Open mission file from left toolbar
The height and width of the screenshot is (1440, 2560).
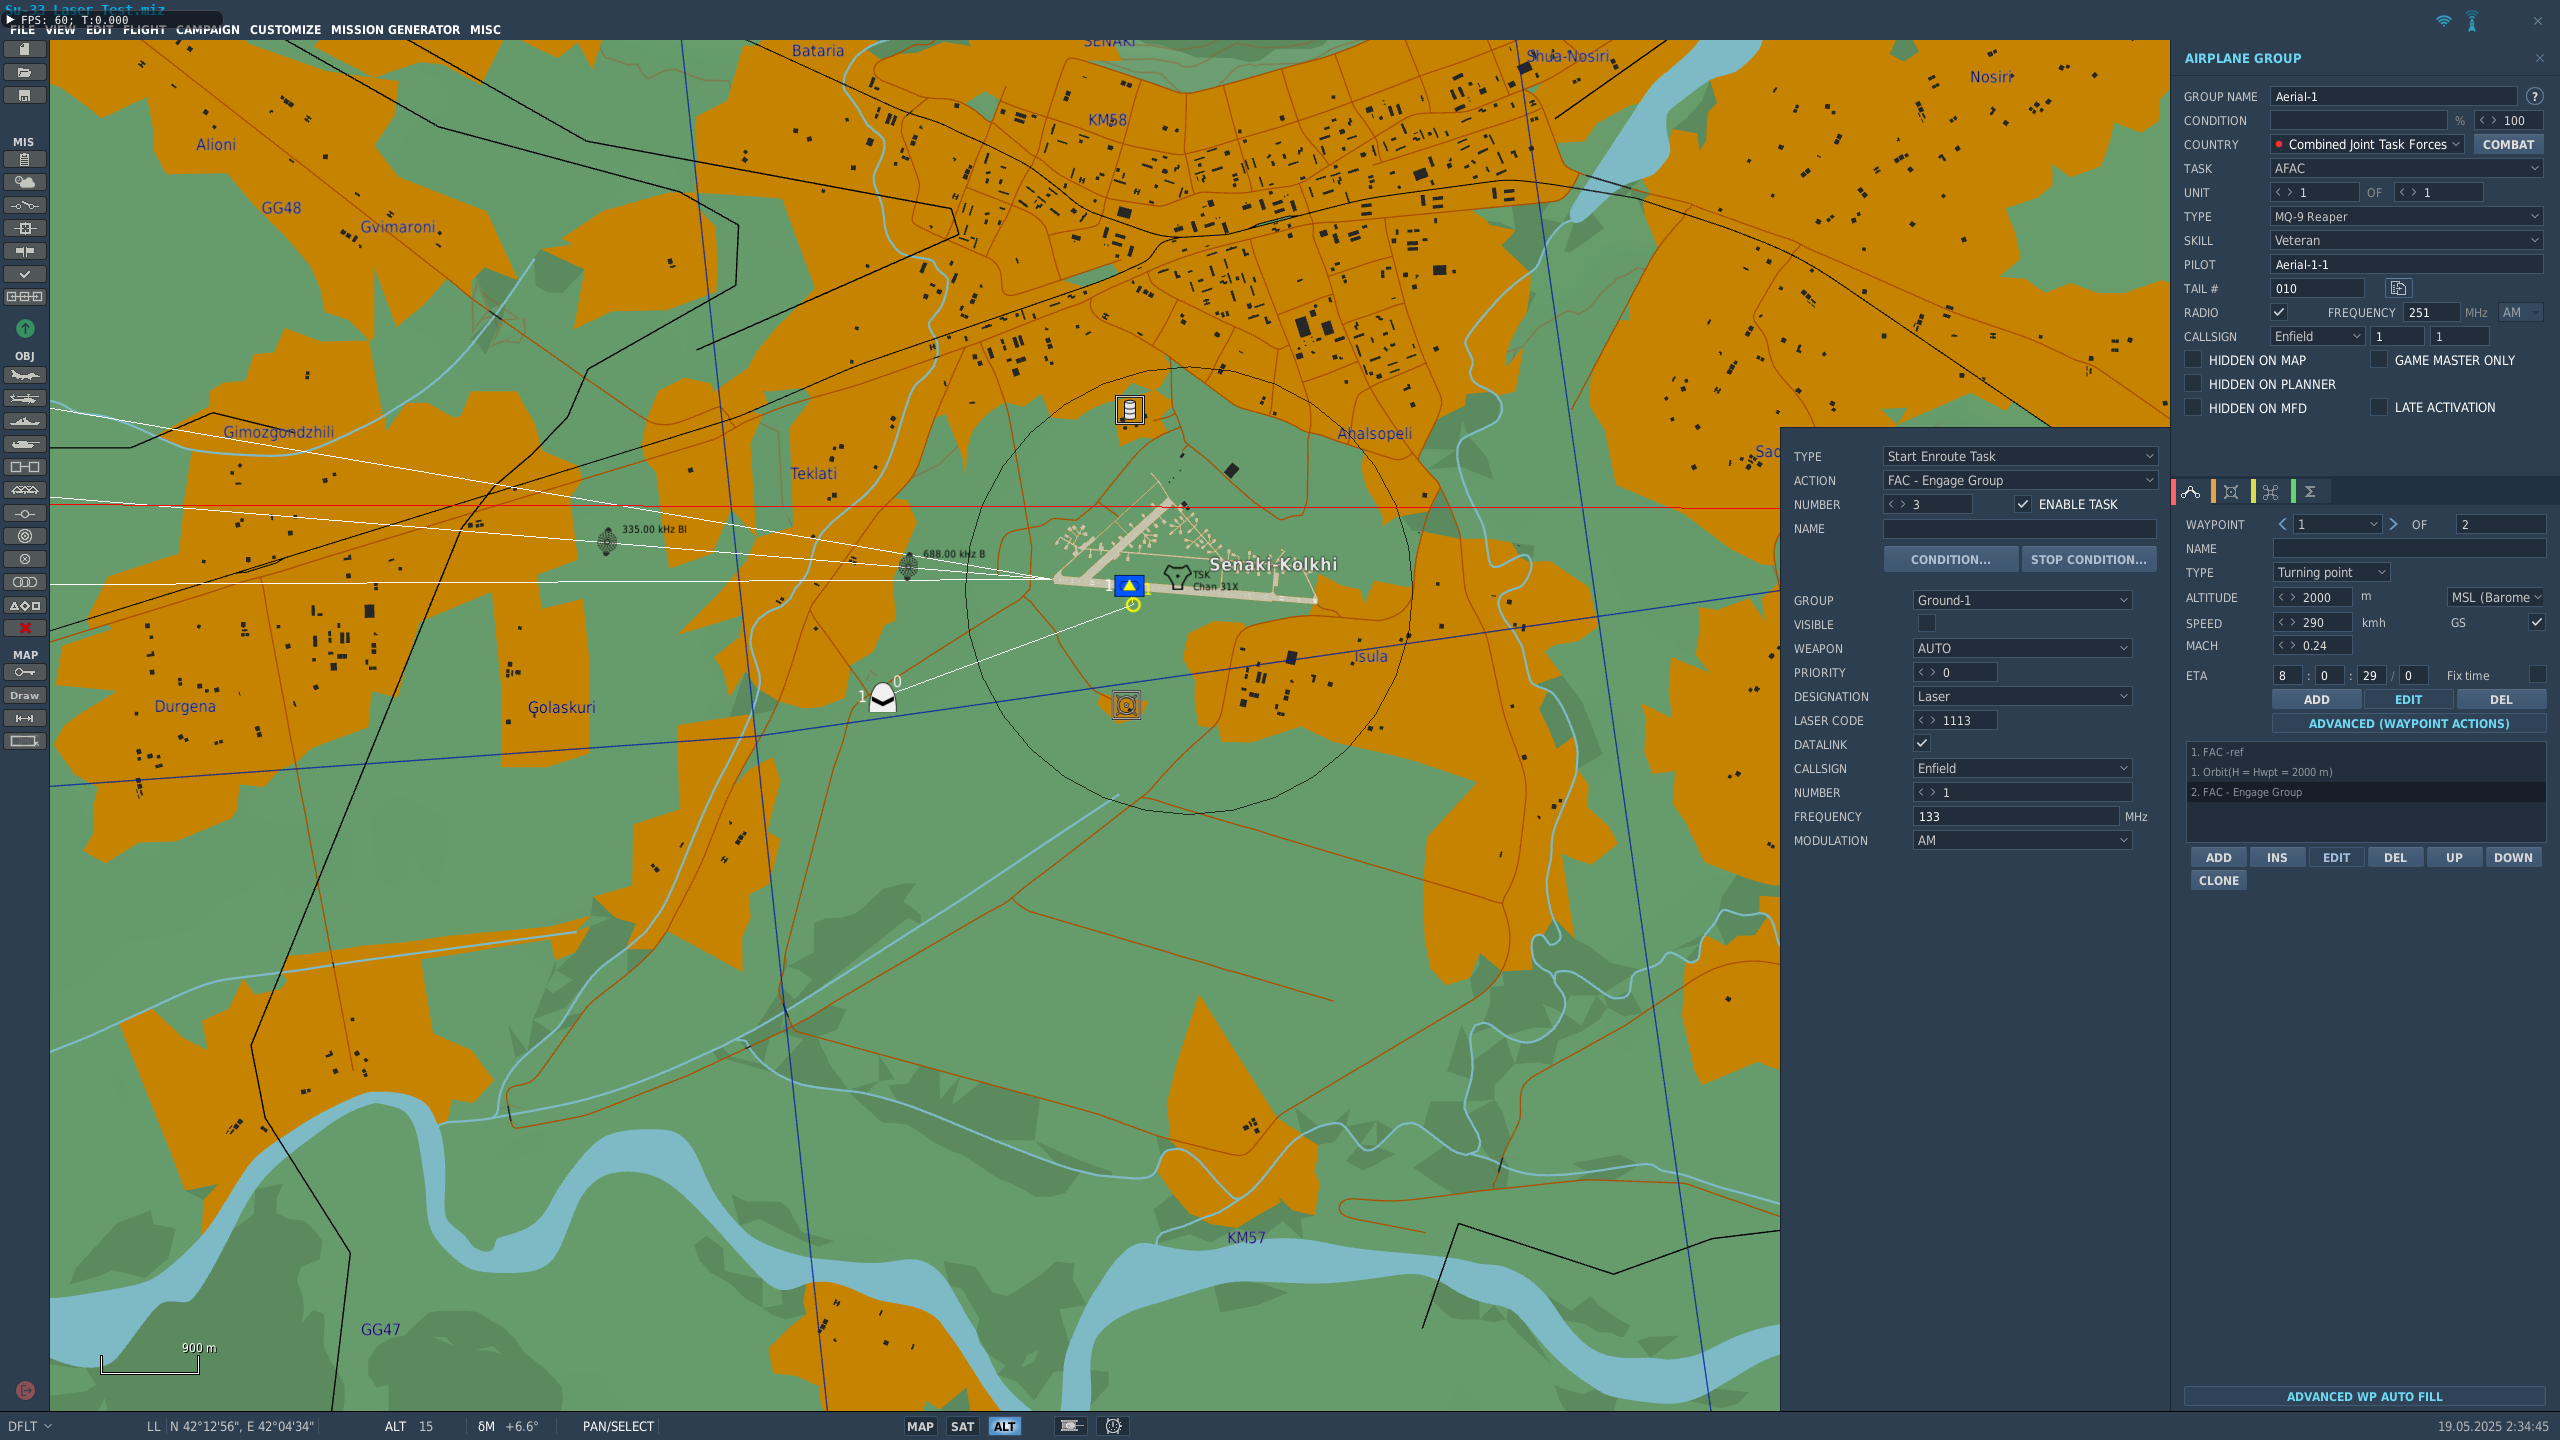click(25, 72)
